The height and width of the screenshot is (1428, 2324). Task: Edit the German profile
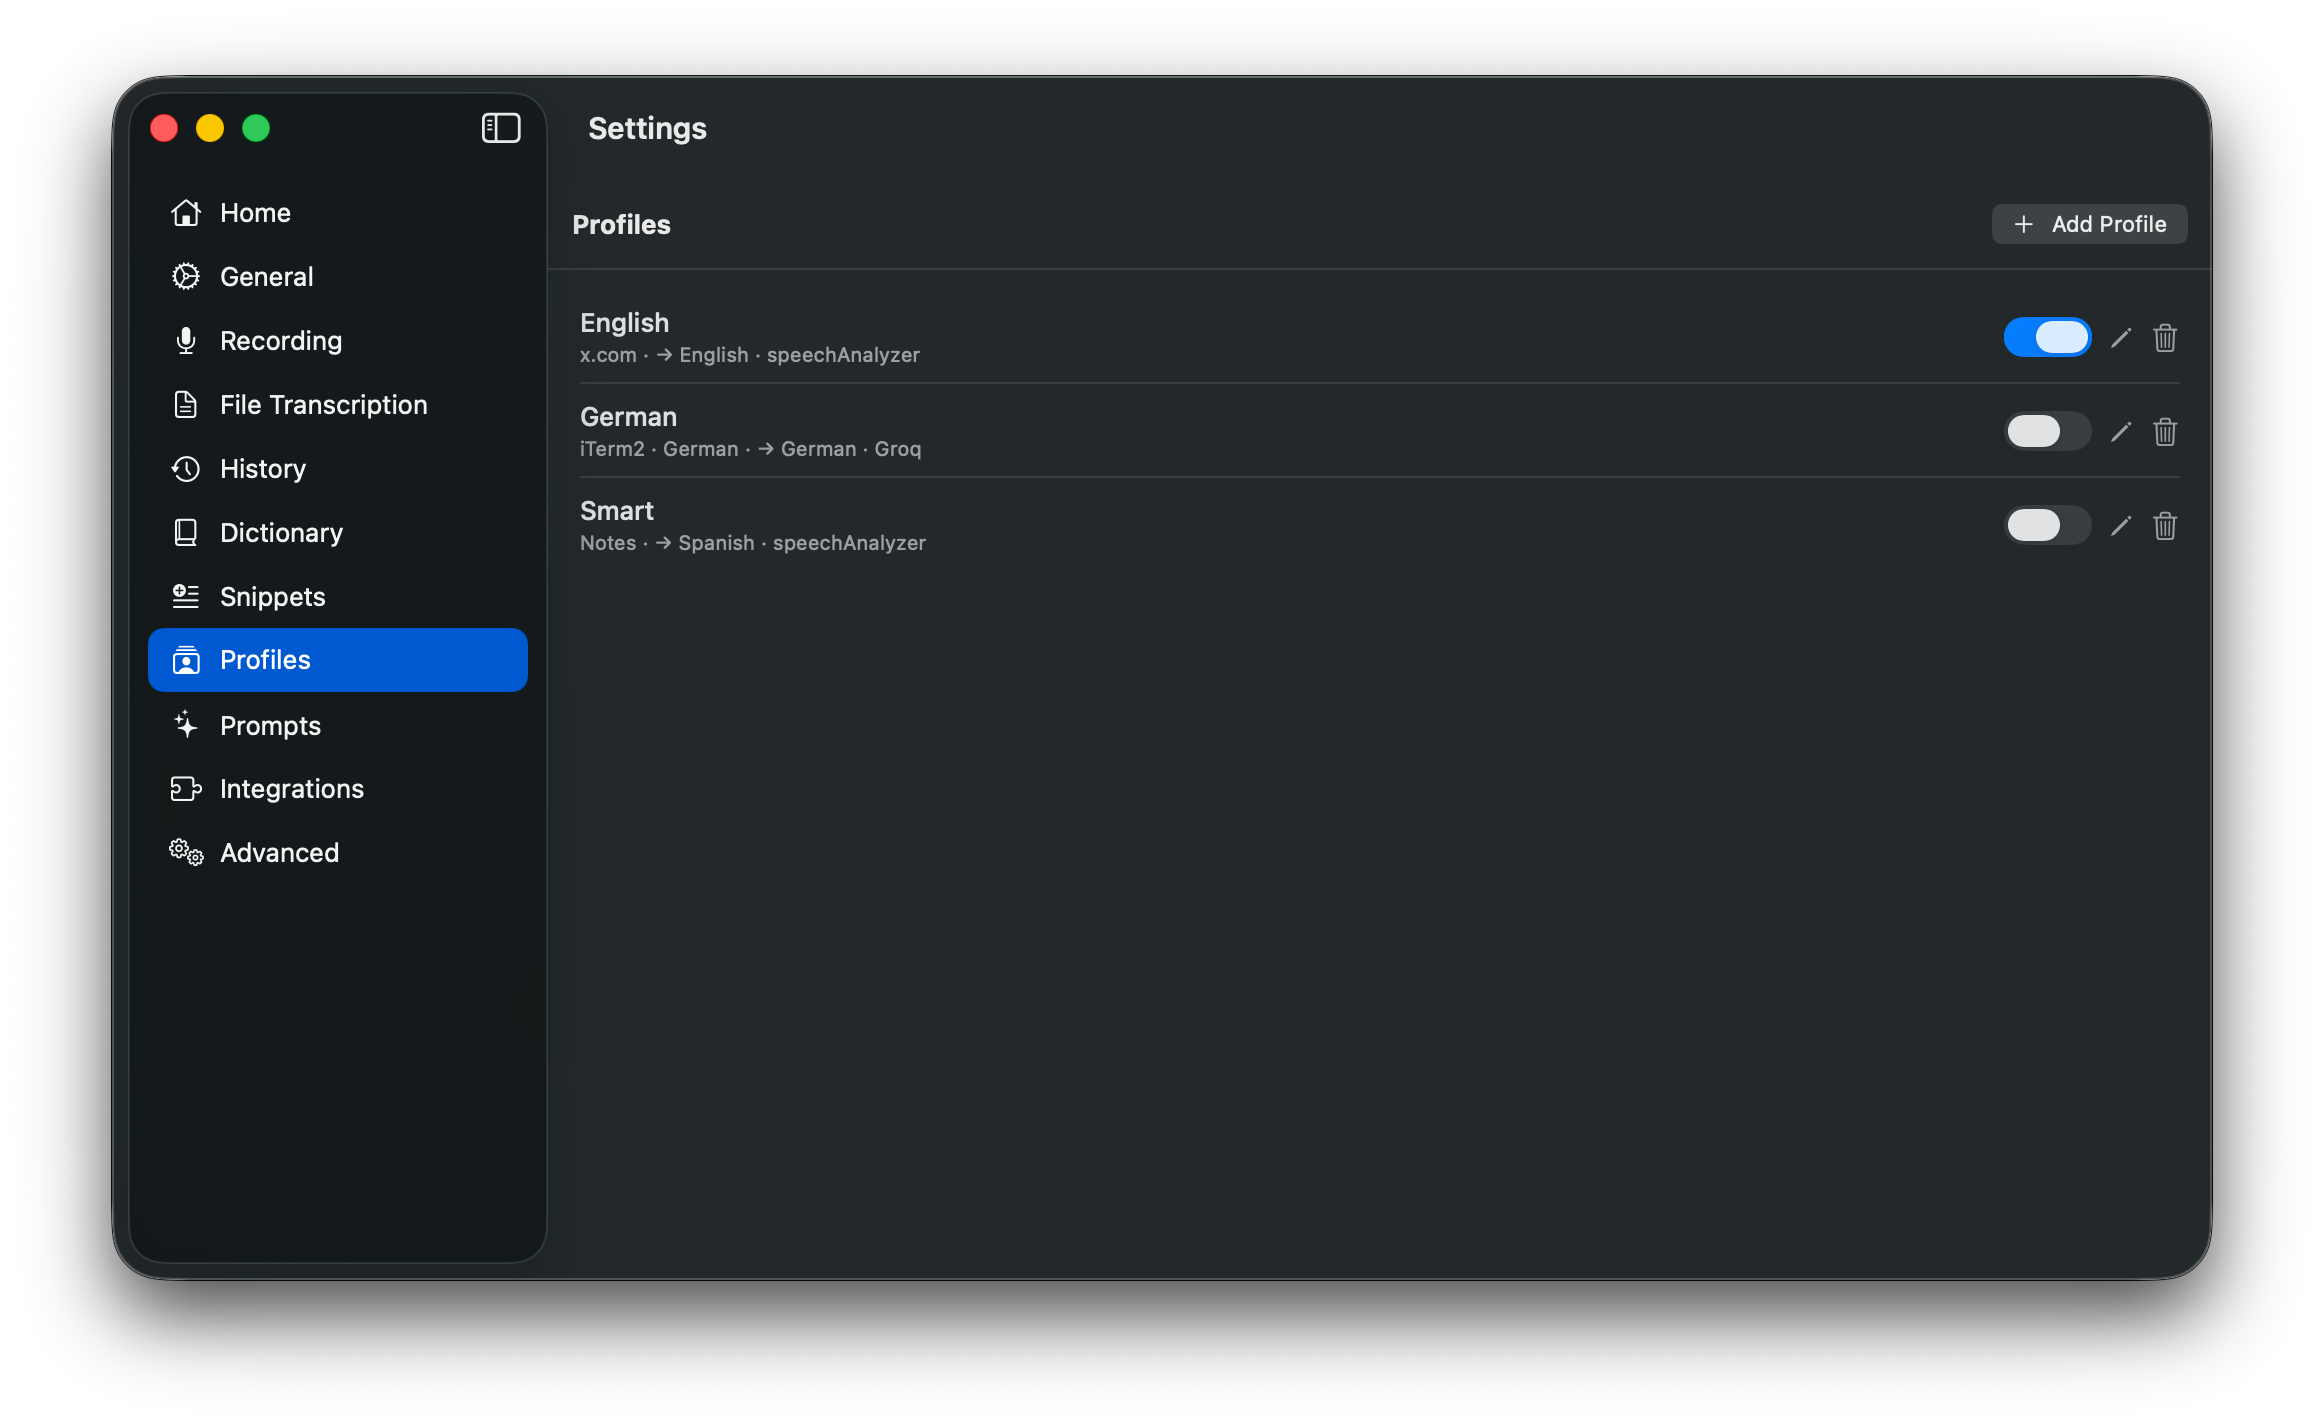click(2121, 431)
